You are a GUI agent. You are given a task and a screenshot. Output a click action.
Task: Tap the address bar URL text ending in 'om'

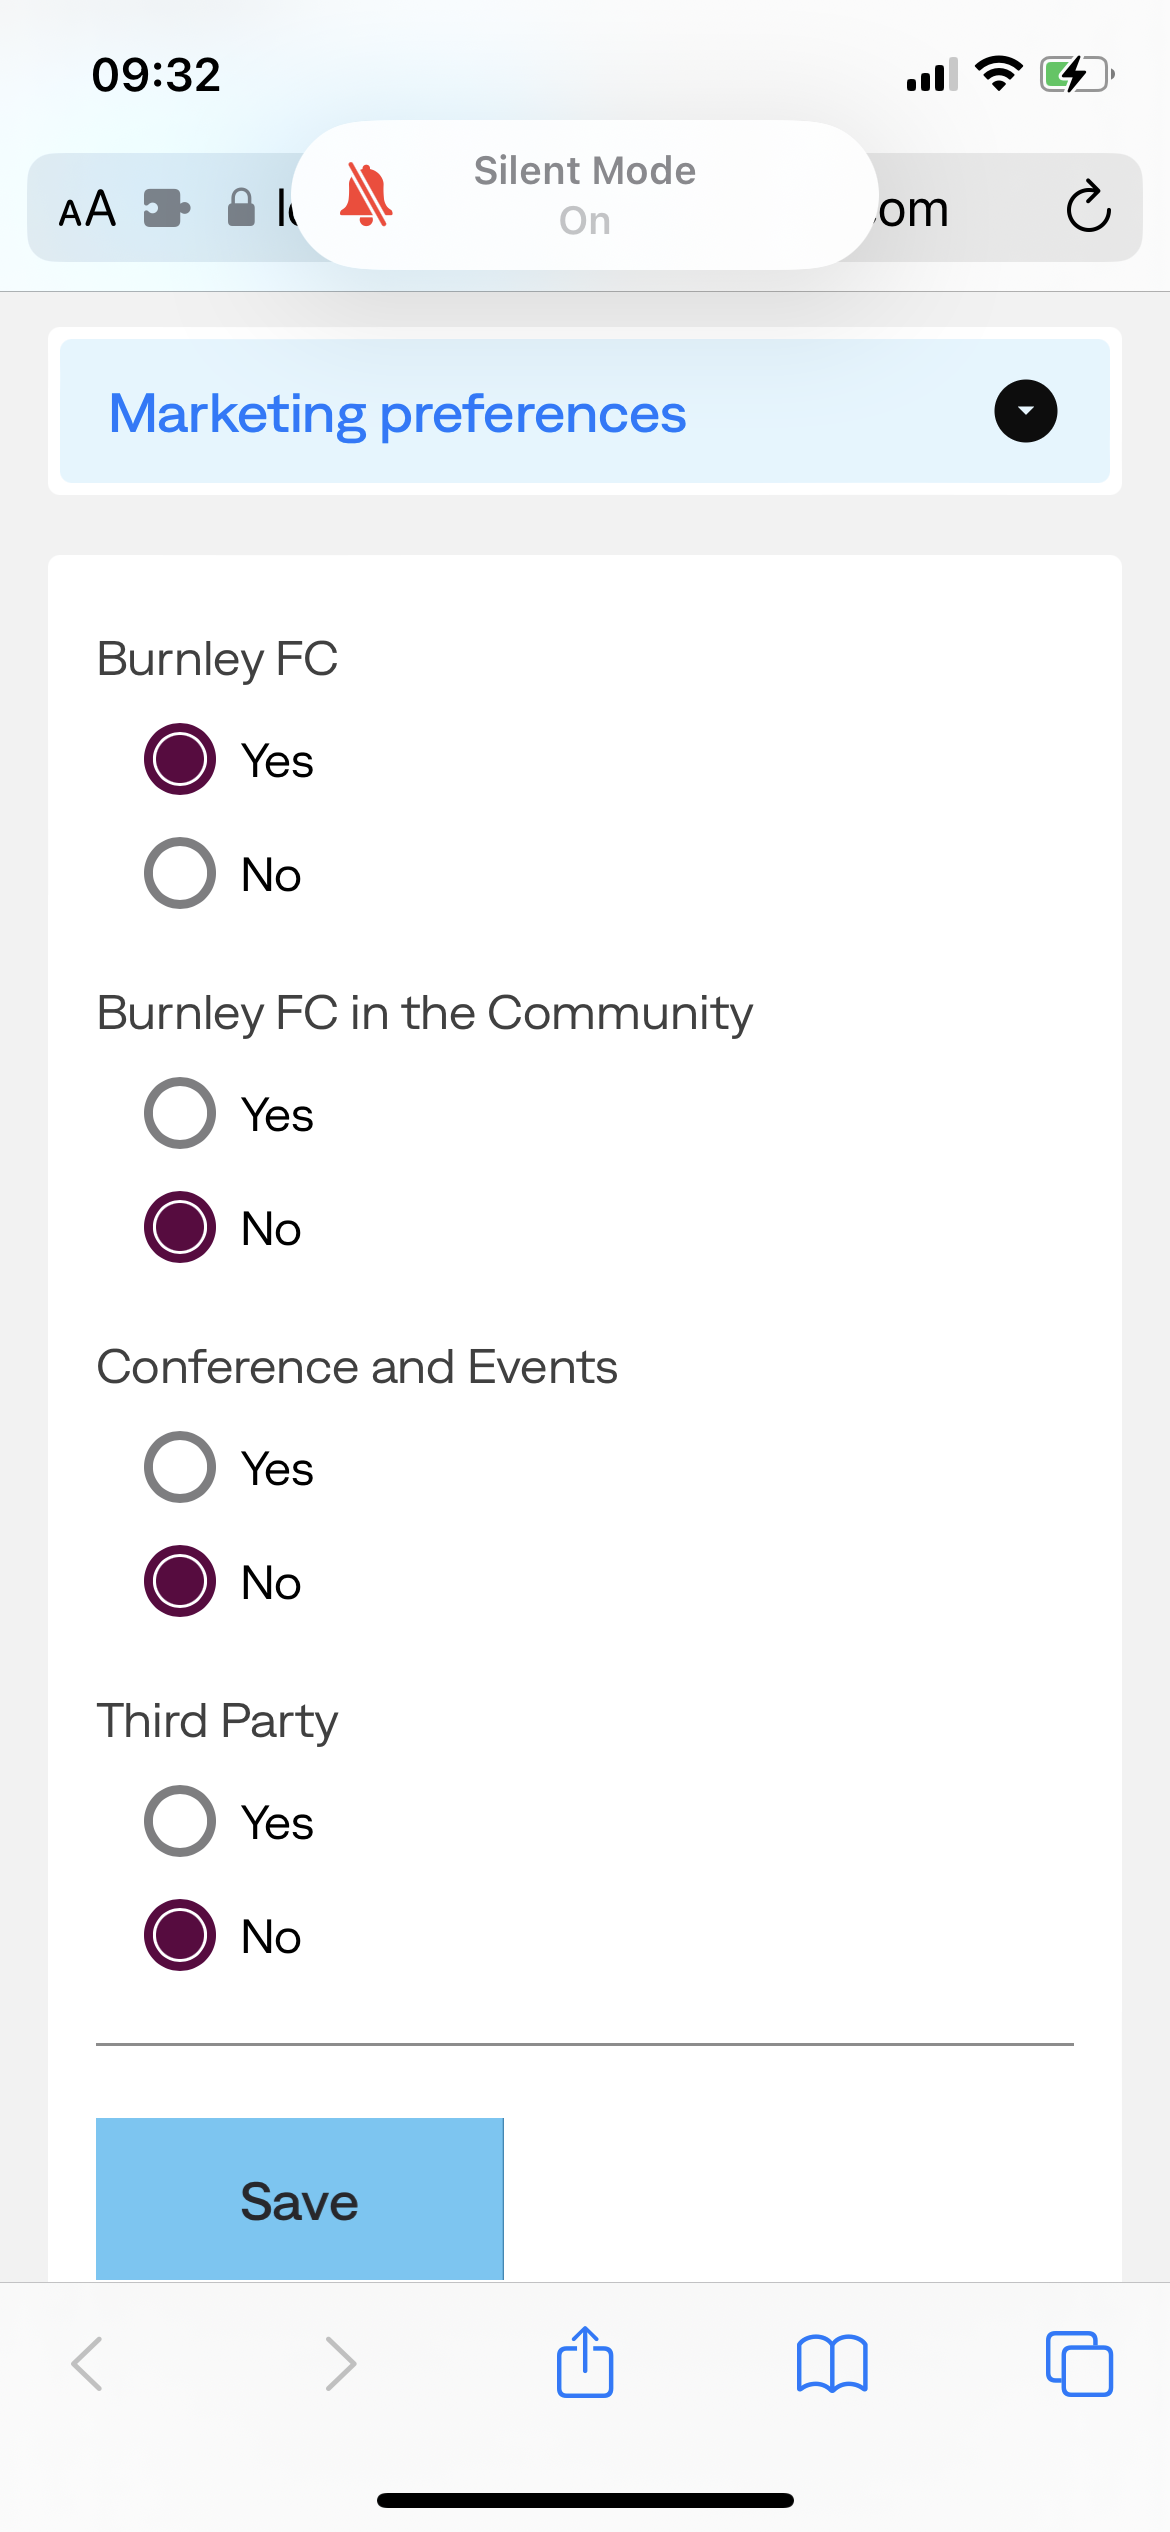[912, 209]
